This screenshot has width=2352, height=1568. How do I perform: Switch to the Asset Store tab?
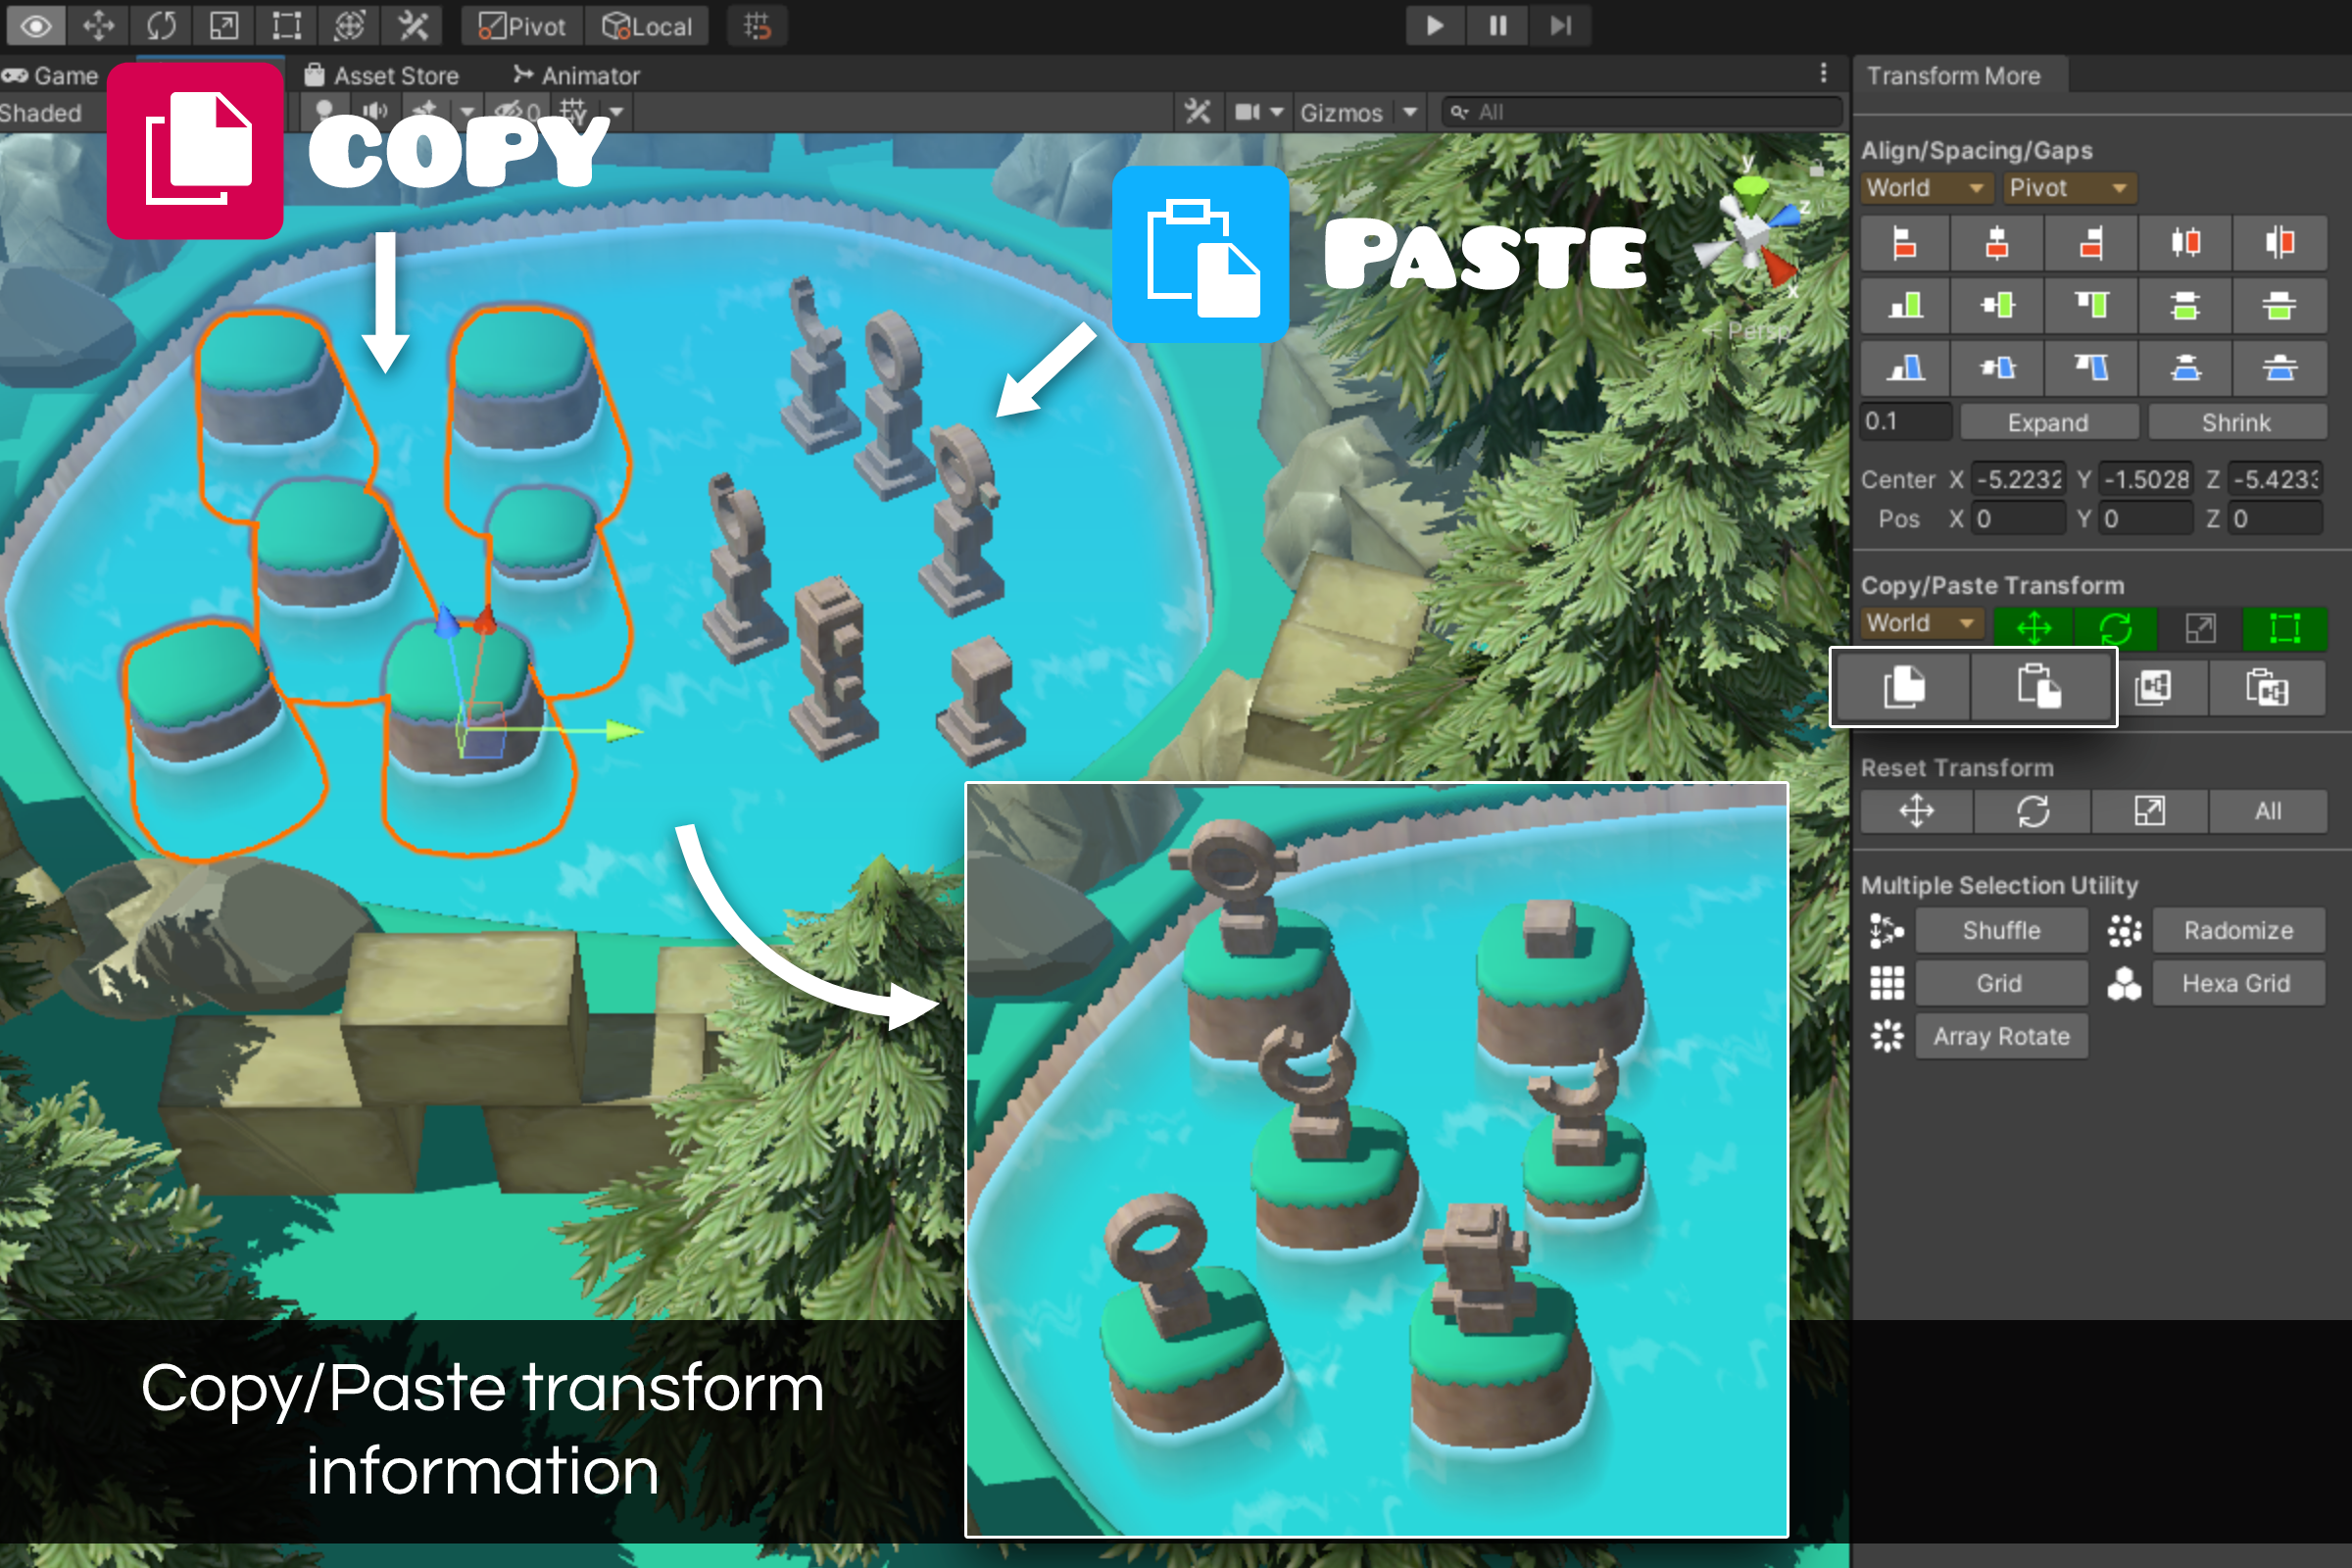pos(382,76)
